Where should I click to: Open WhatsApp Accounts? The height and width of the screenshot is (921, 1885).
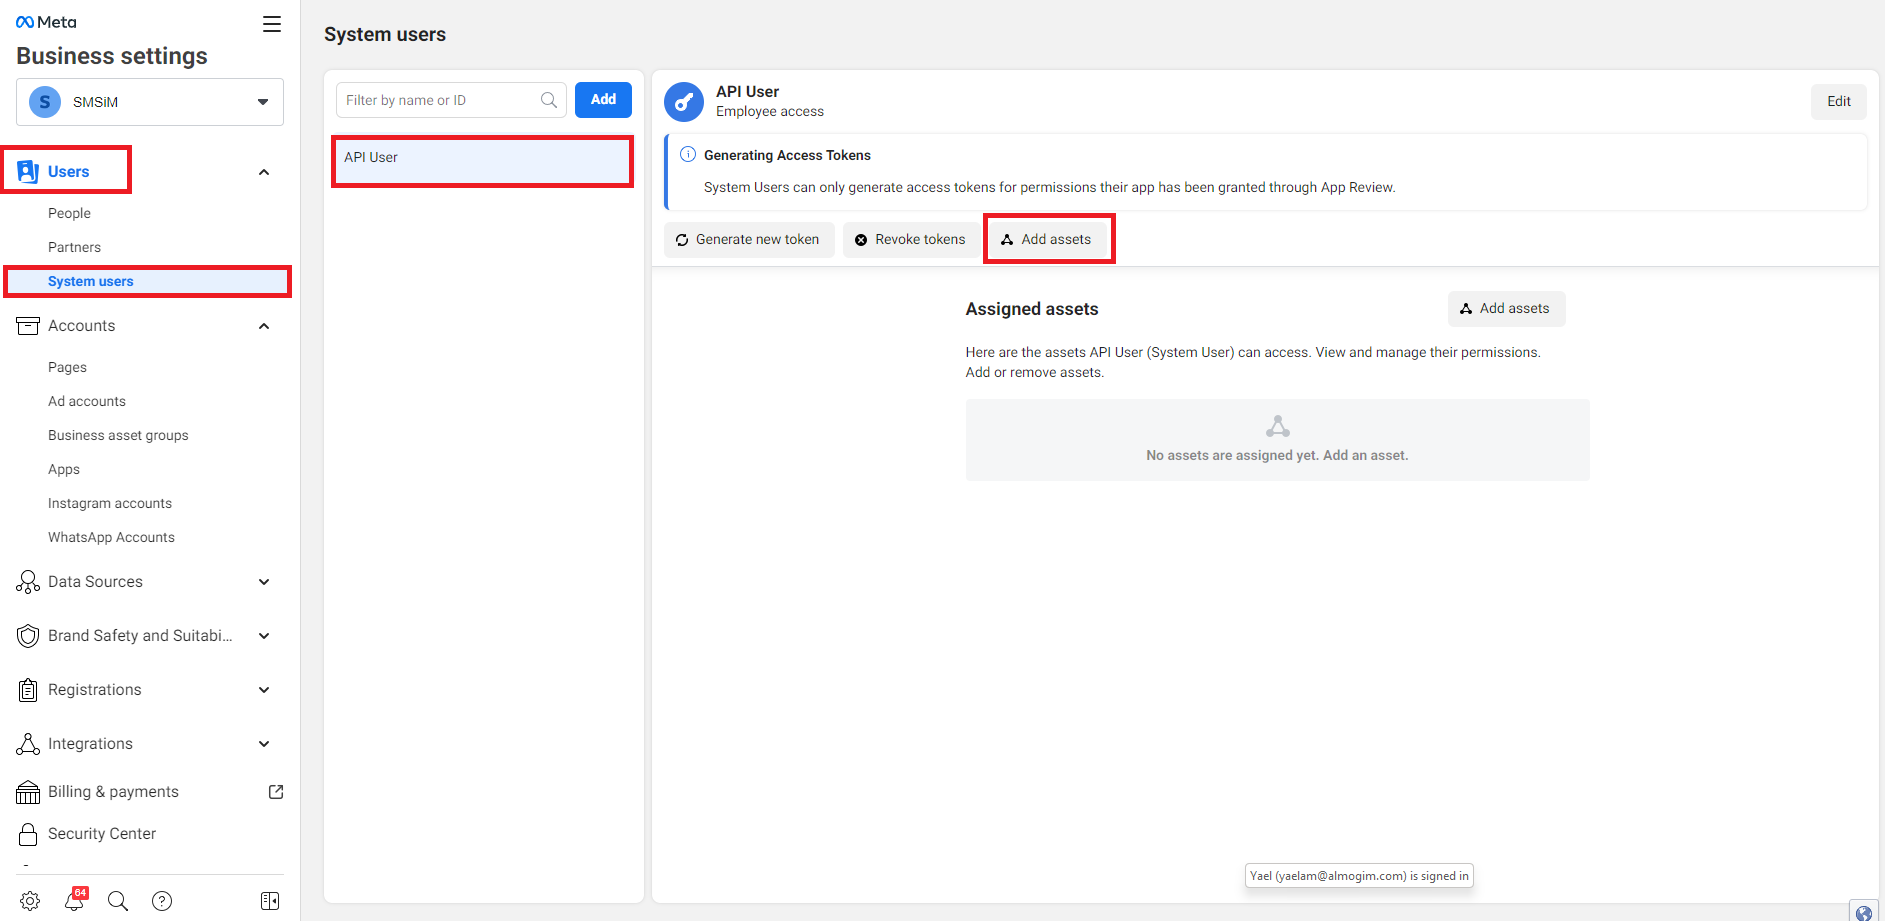pos(111,537)
